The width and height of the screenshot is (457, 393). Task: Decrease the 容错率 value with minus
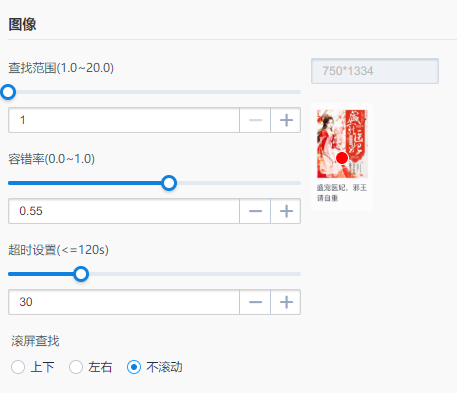click(x=255, y=211)
